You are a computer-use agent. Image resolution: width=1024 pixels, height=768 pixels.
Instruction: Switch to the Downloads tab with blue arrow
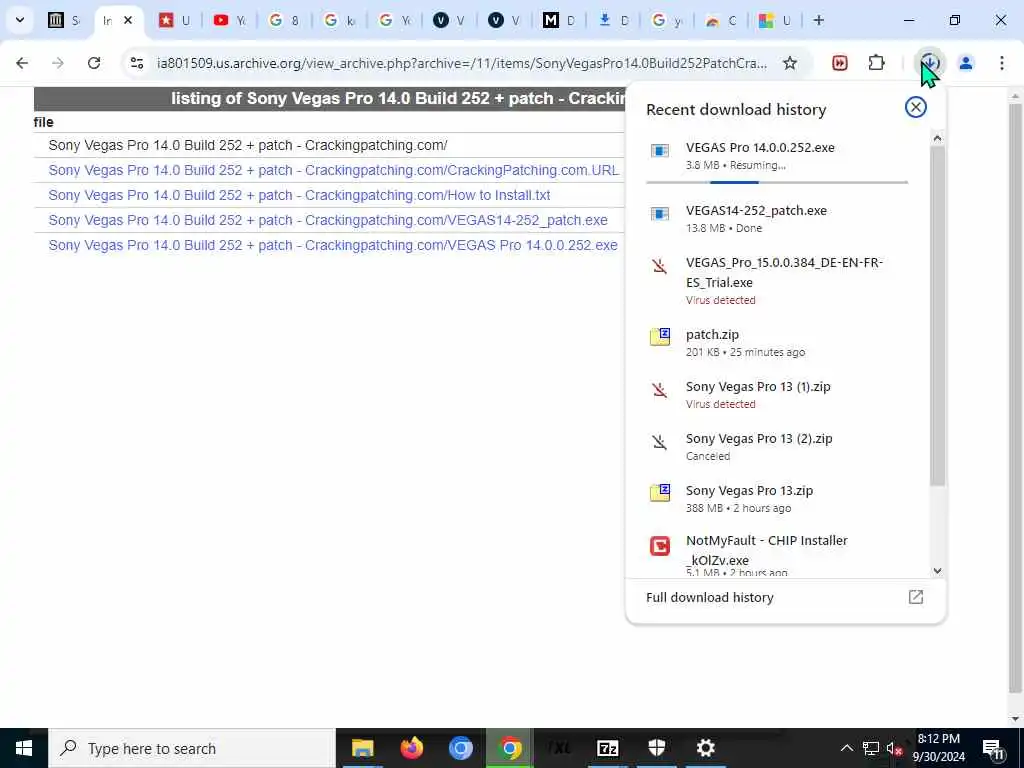pyautogui.click(x=615, y=20)
